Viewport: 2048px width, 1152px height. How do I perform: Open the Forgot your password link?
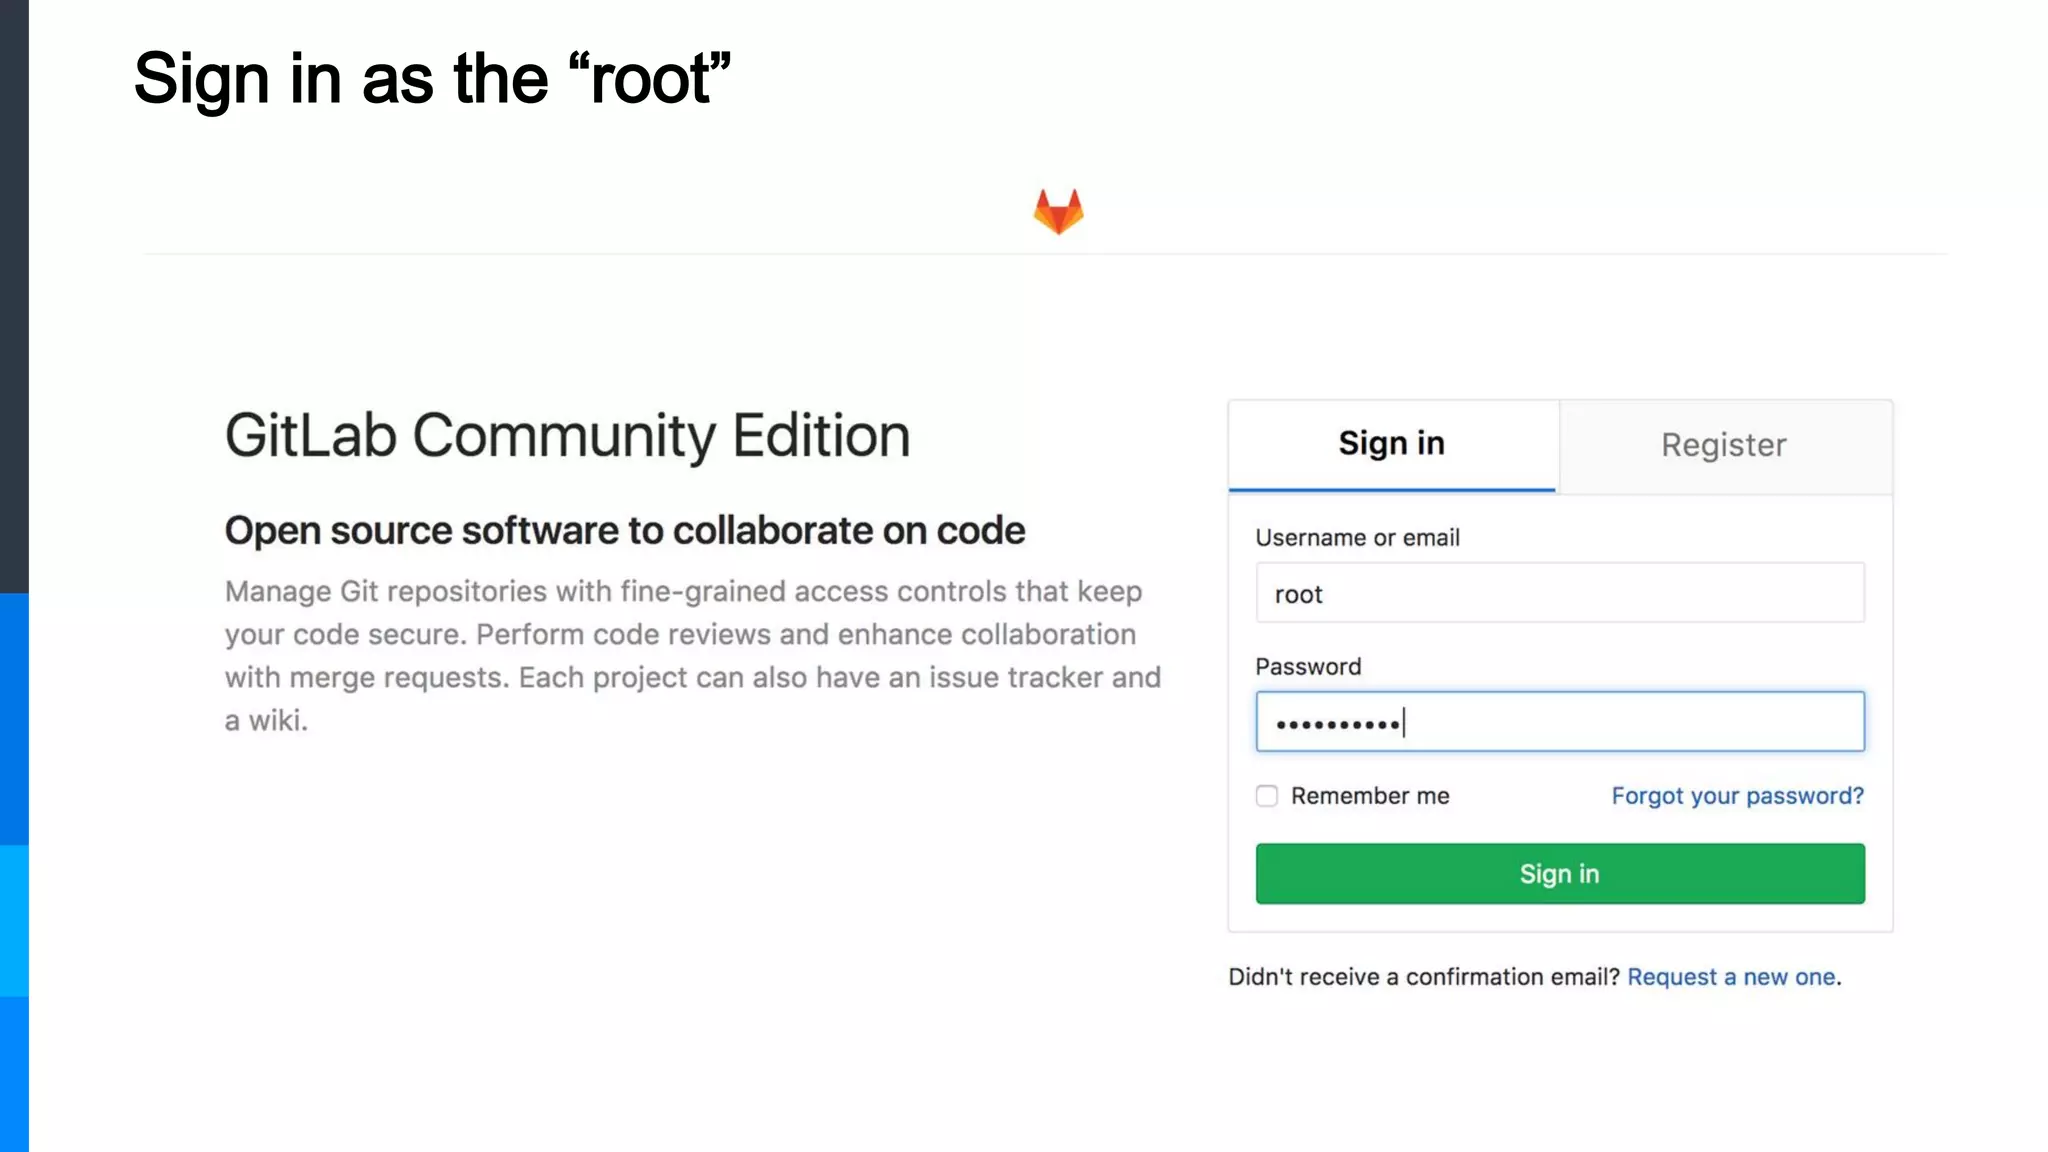tap(1737, 796)
